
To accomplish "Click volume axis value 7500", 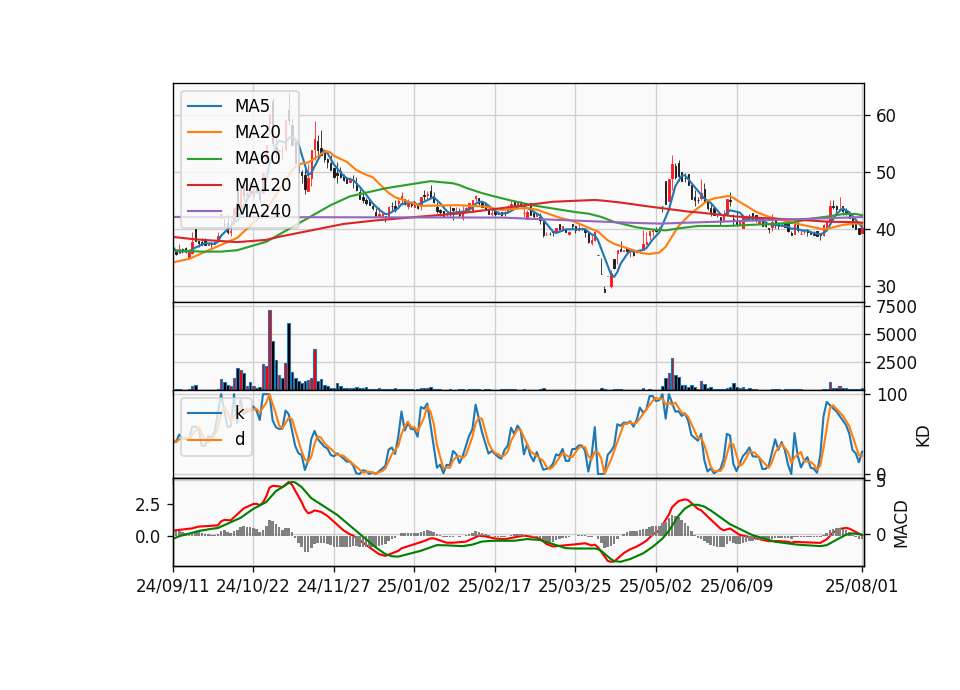I will 896,307.
